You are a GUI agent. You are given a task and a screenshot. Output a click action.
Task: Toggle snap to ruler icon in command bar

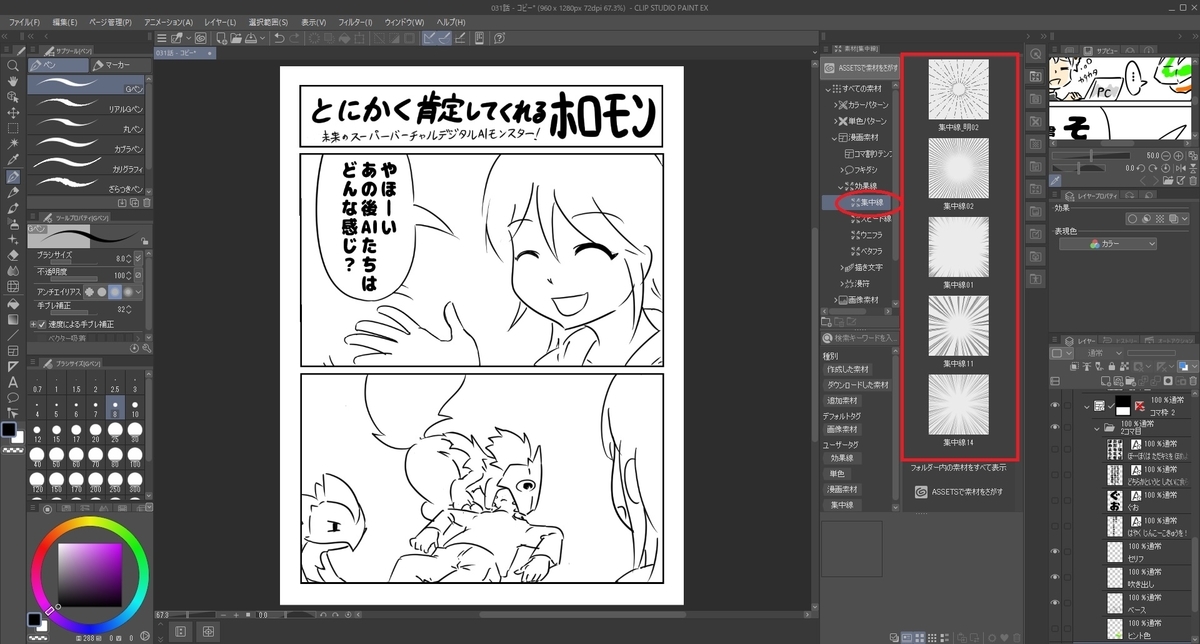click(x=430, y=38)
